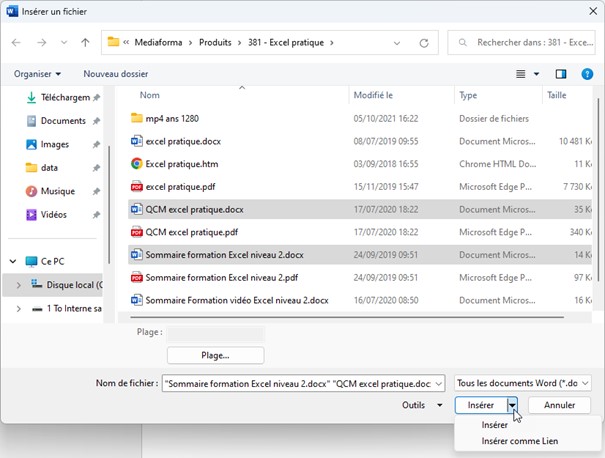Click the Nom de fichier input field
This screenshot has width=605, height=458.
click(302, 383)
